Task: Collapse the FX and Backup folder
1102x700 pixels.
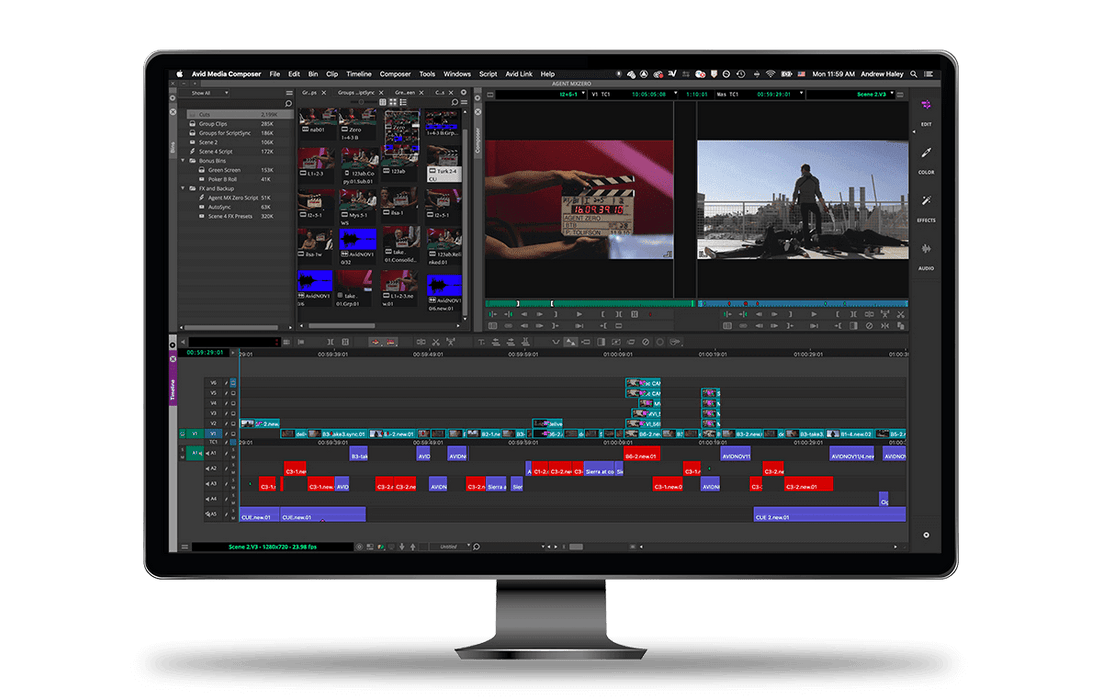Action: [183, 188]
